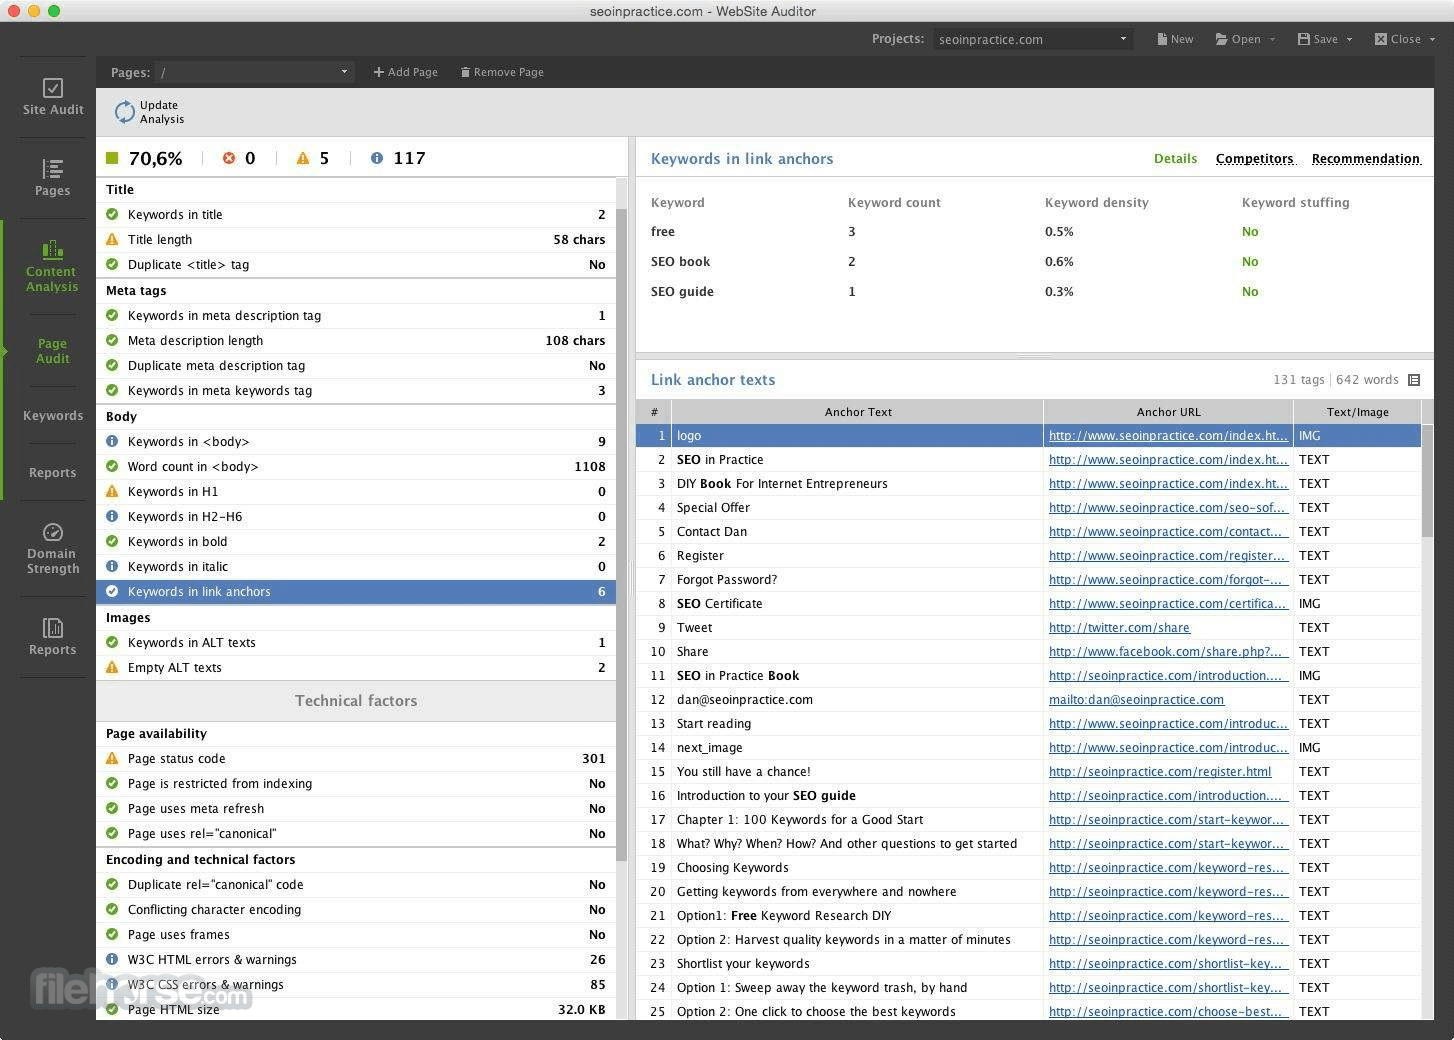Click the warnings count yellow triangle icon
1454x1040 pixels.
coord(303,158)
